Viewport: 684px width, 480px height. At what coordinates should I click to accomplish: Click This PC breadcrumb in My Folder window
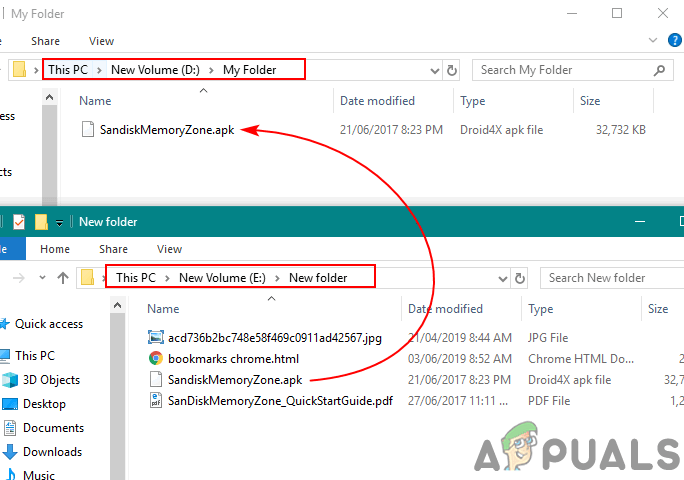coord(68,70)
